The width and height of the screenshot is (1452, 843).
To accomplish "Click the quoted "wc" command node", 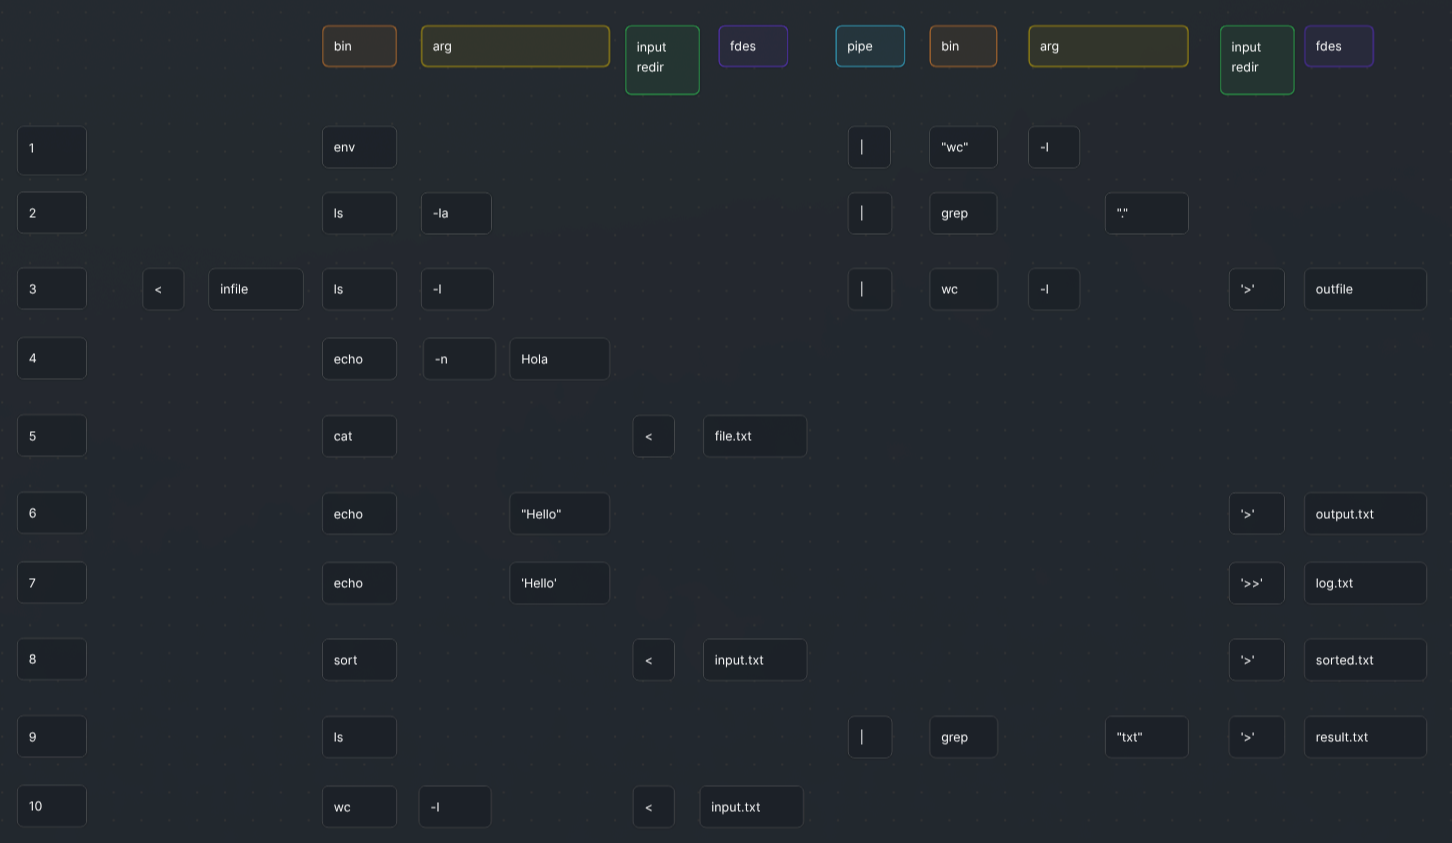I will (962, 147).
